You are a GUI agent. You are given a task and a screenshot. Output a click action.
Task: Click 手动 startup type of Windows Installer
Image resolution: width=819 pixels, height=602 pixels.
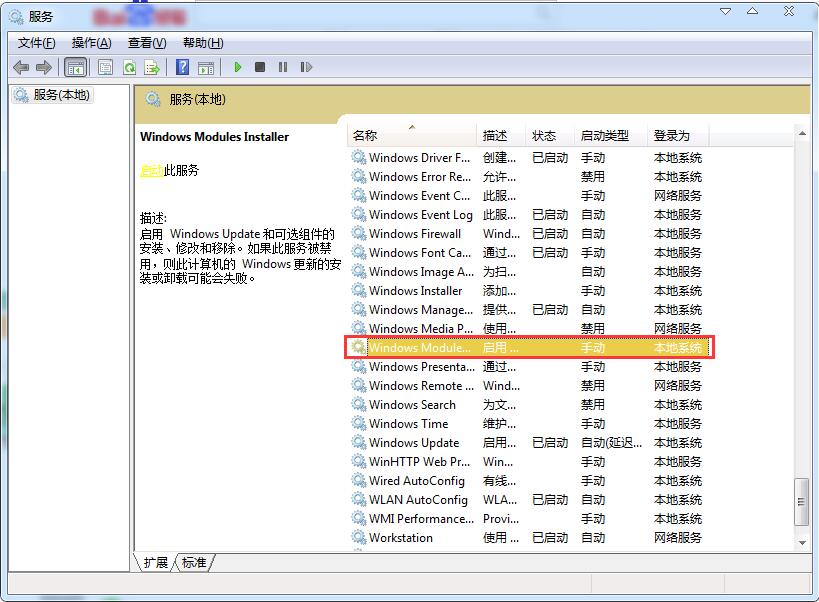593,290
